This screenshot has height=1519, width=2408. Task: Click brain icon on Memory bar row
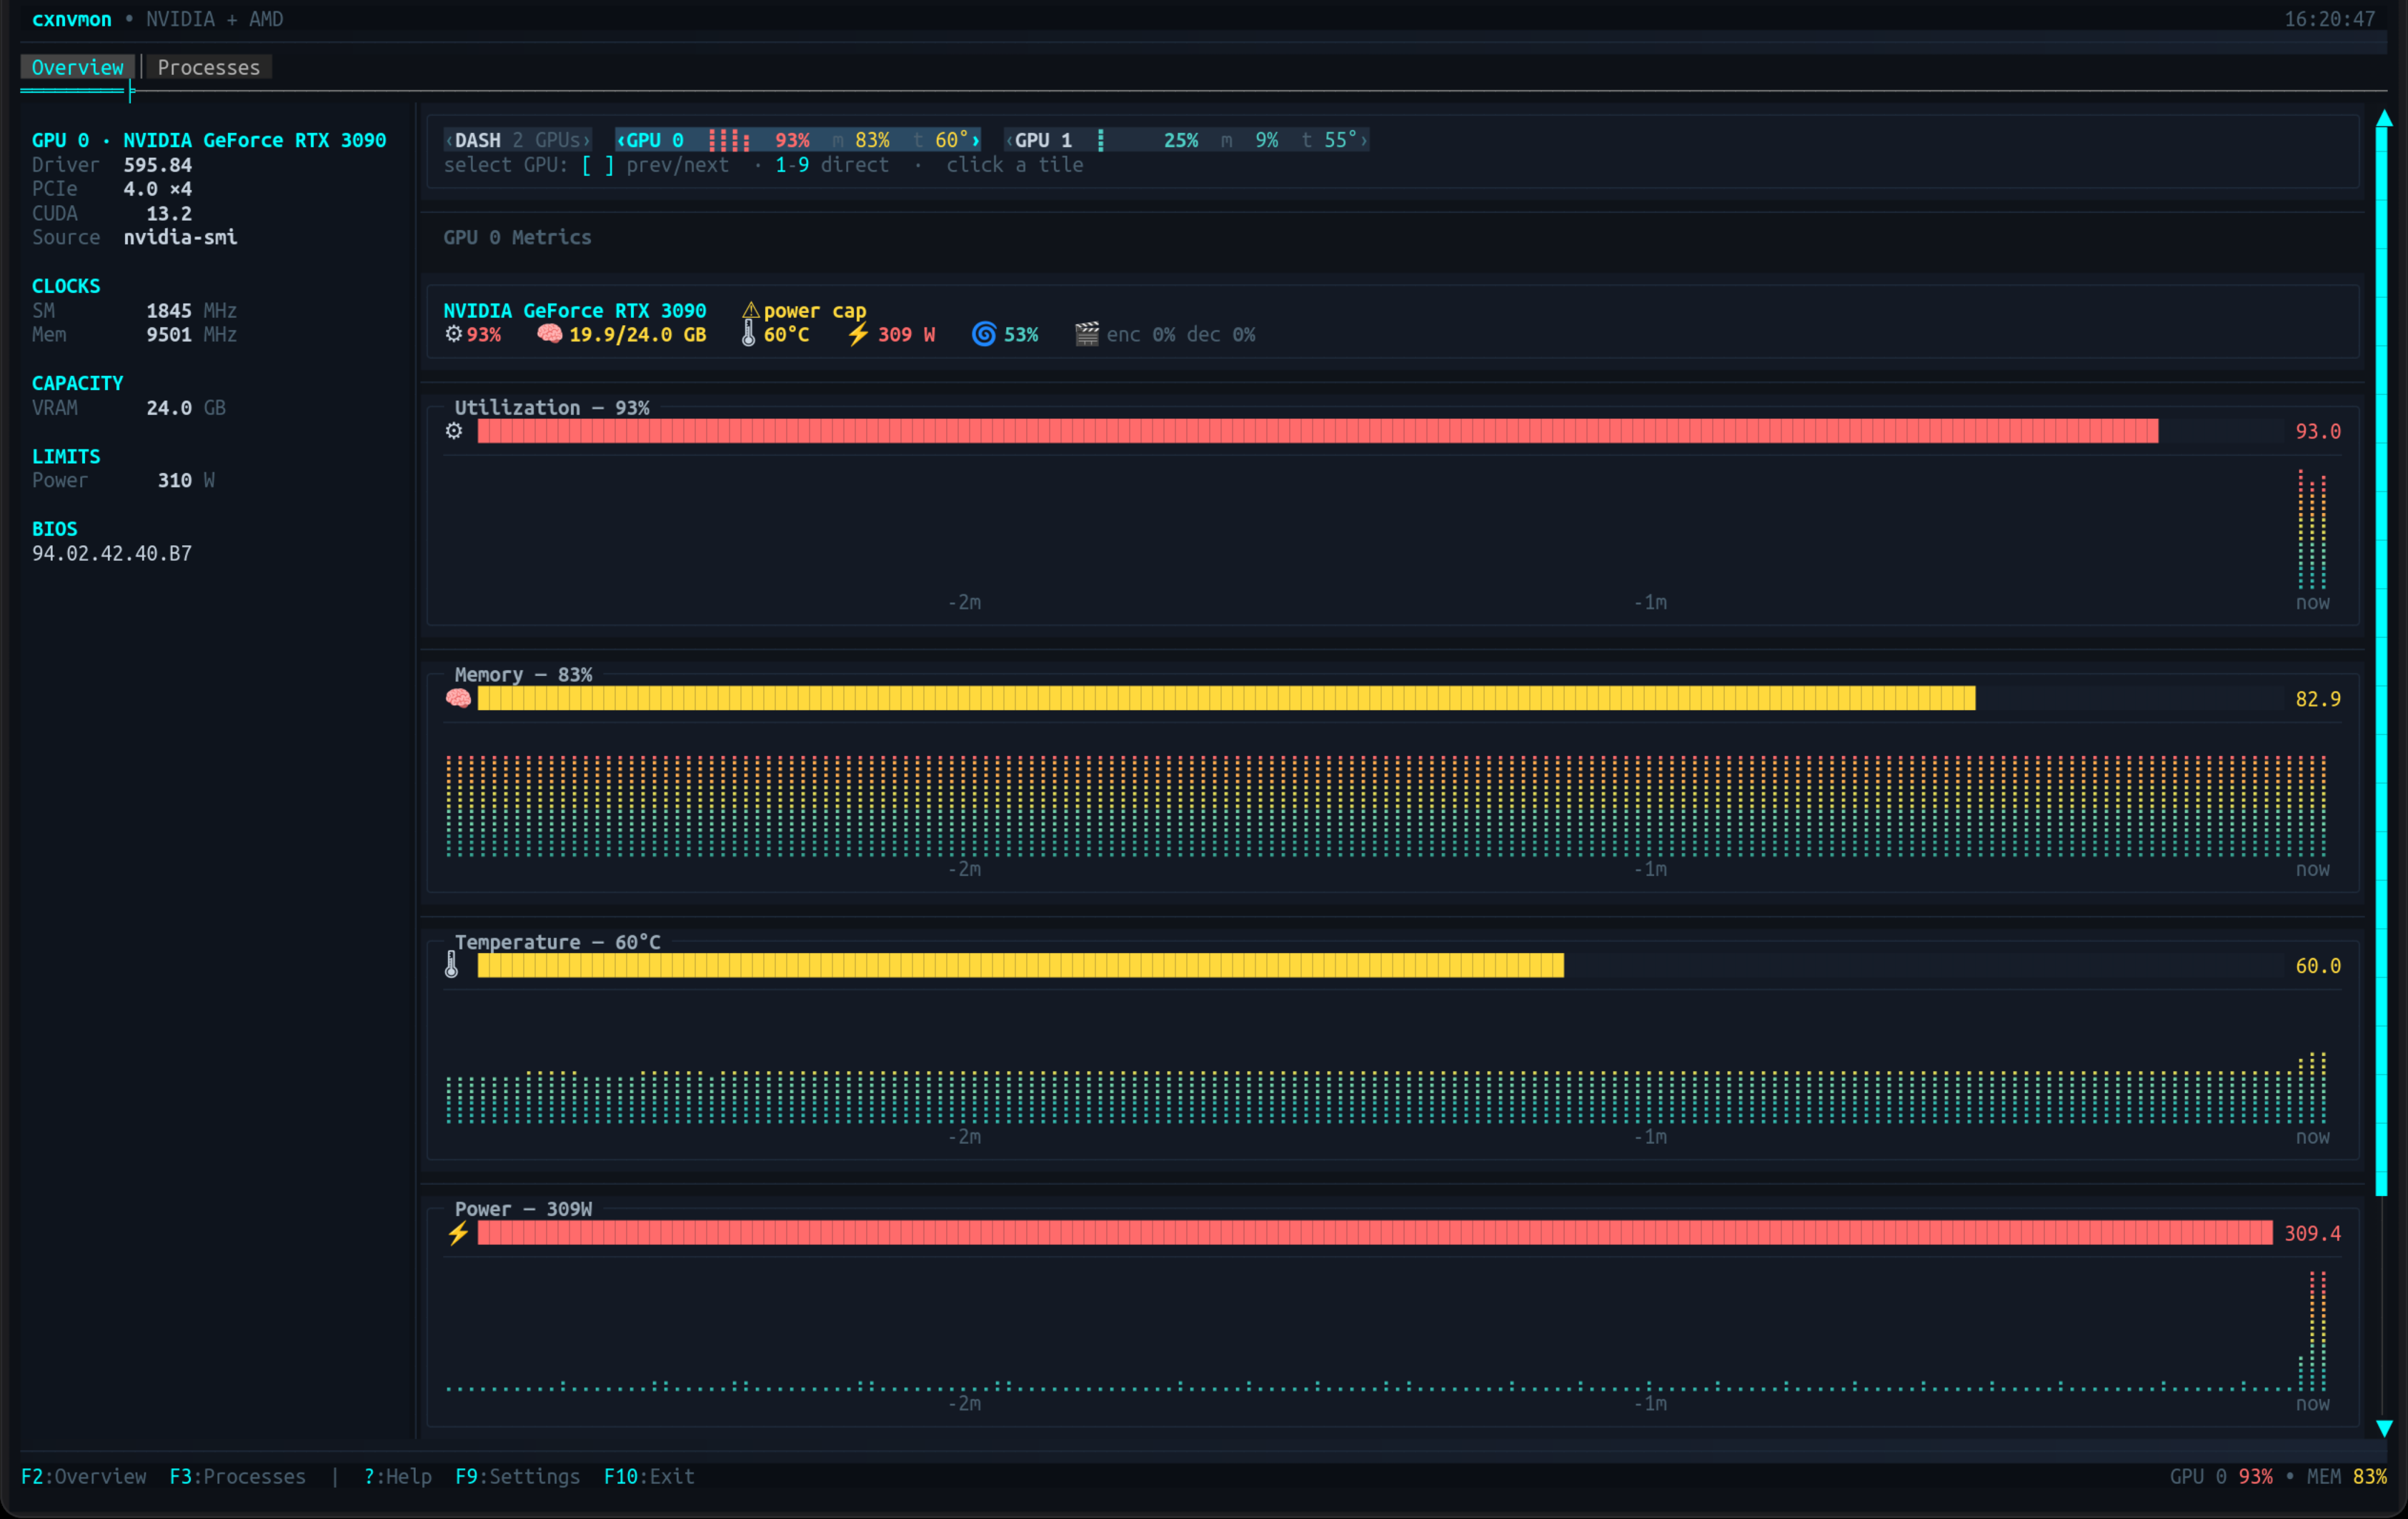tap(458, 698)
